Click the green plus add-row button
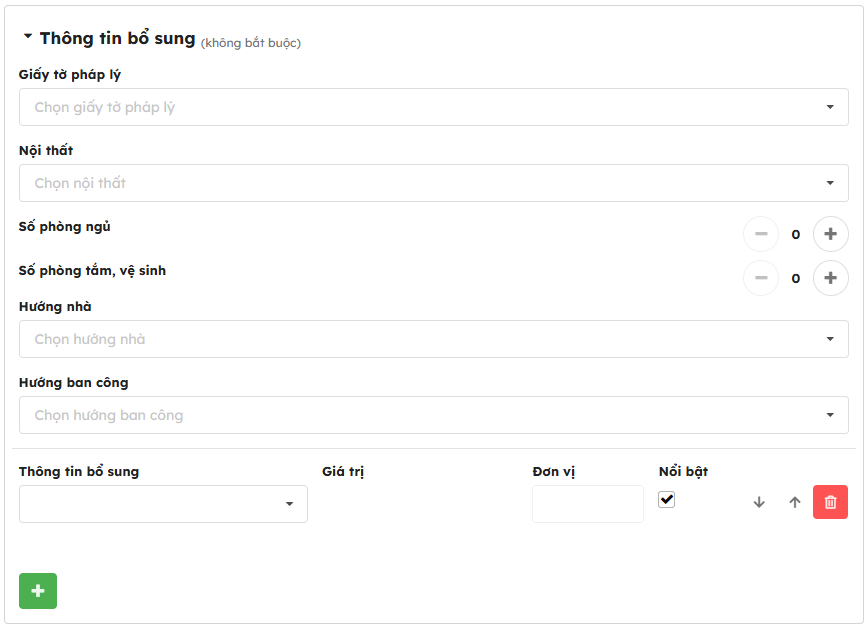Viewport: 868px width, 629px height. [x=38, y=591]
